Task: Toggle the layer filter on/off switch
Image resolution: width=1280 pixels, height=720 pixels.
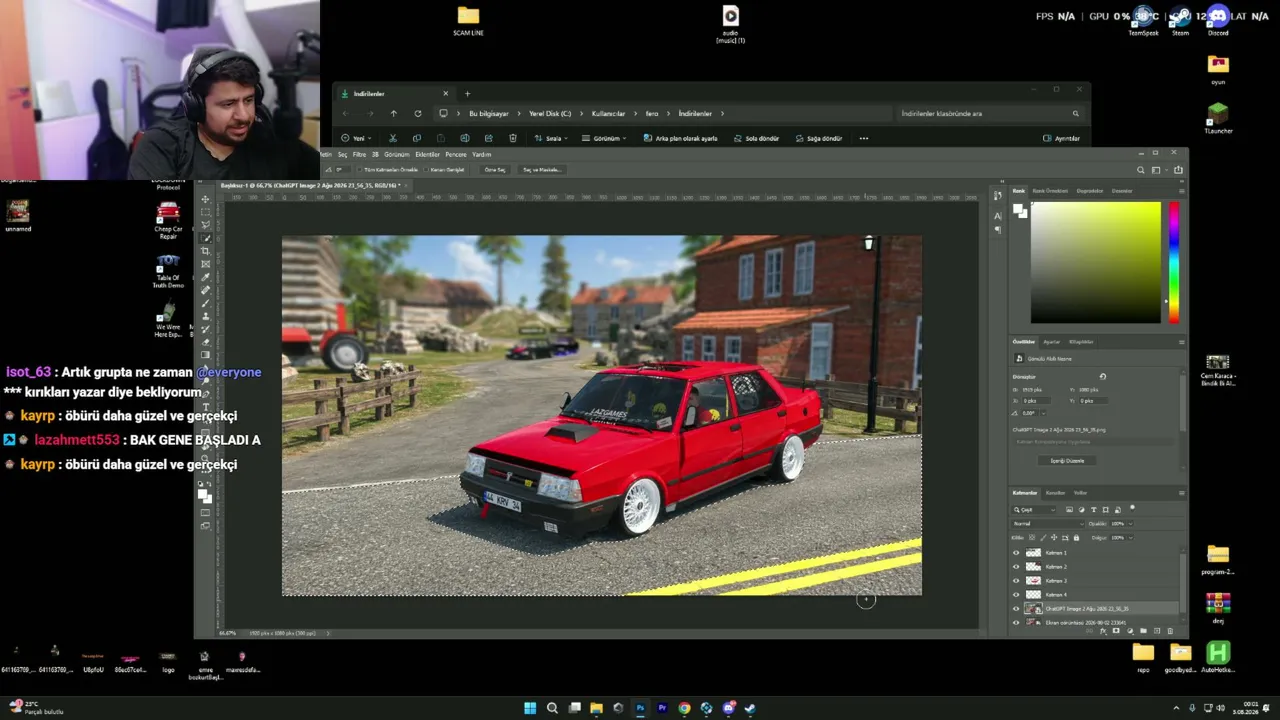Action: point(1132,509)
